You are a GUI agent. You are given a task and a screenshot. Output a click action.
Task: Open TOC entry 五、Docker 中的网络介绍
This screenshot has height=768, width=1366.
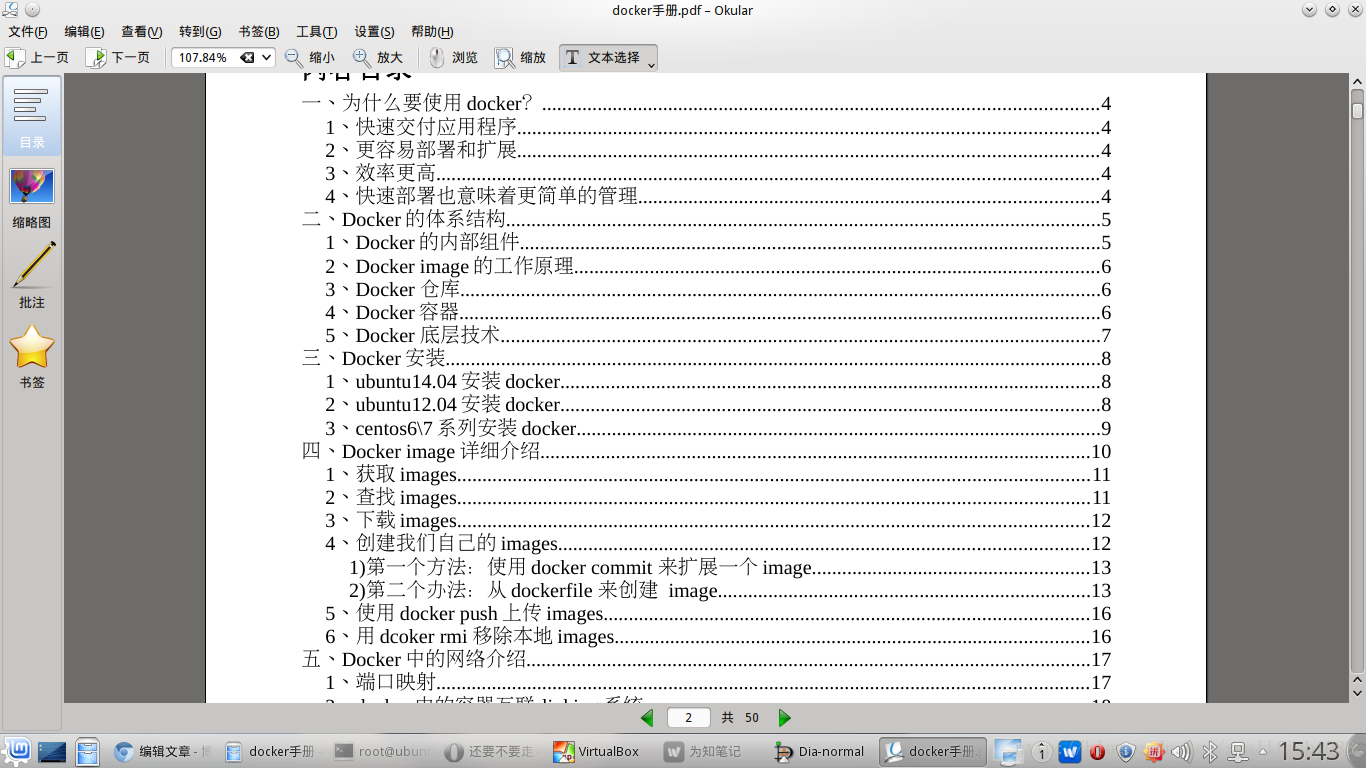tap(706, 660)
